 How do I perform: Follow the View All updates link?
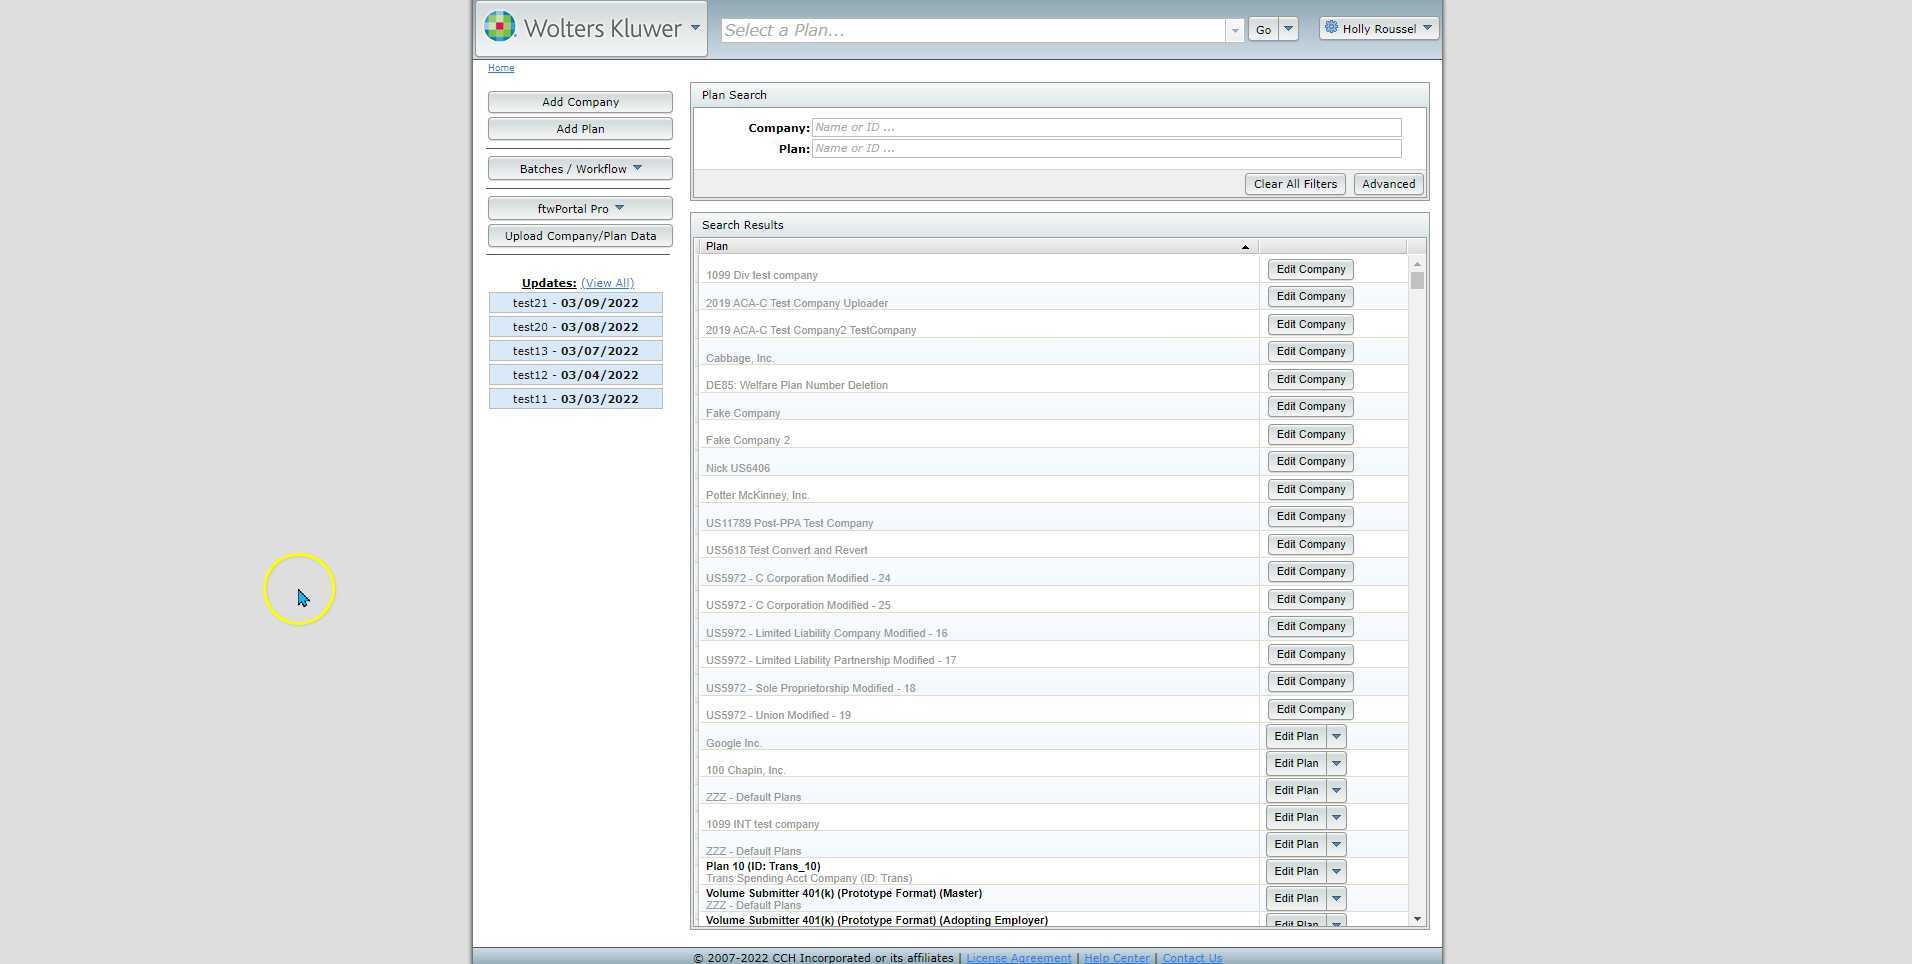pyautogui.click(x=607, y=283)
